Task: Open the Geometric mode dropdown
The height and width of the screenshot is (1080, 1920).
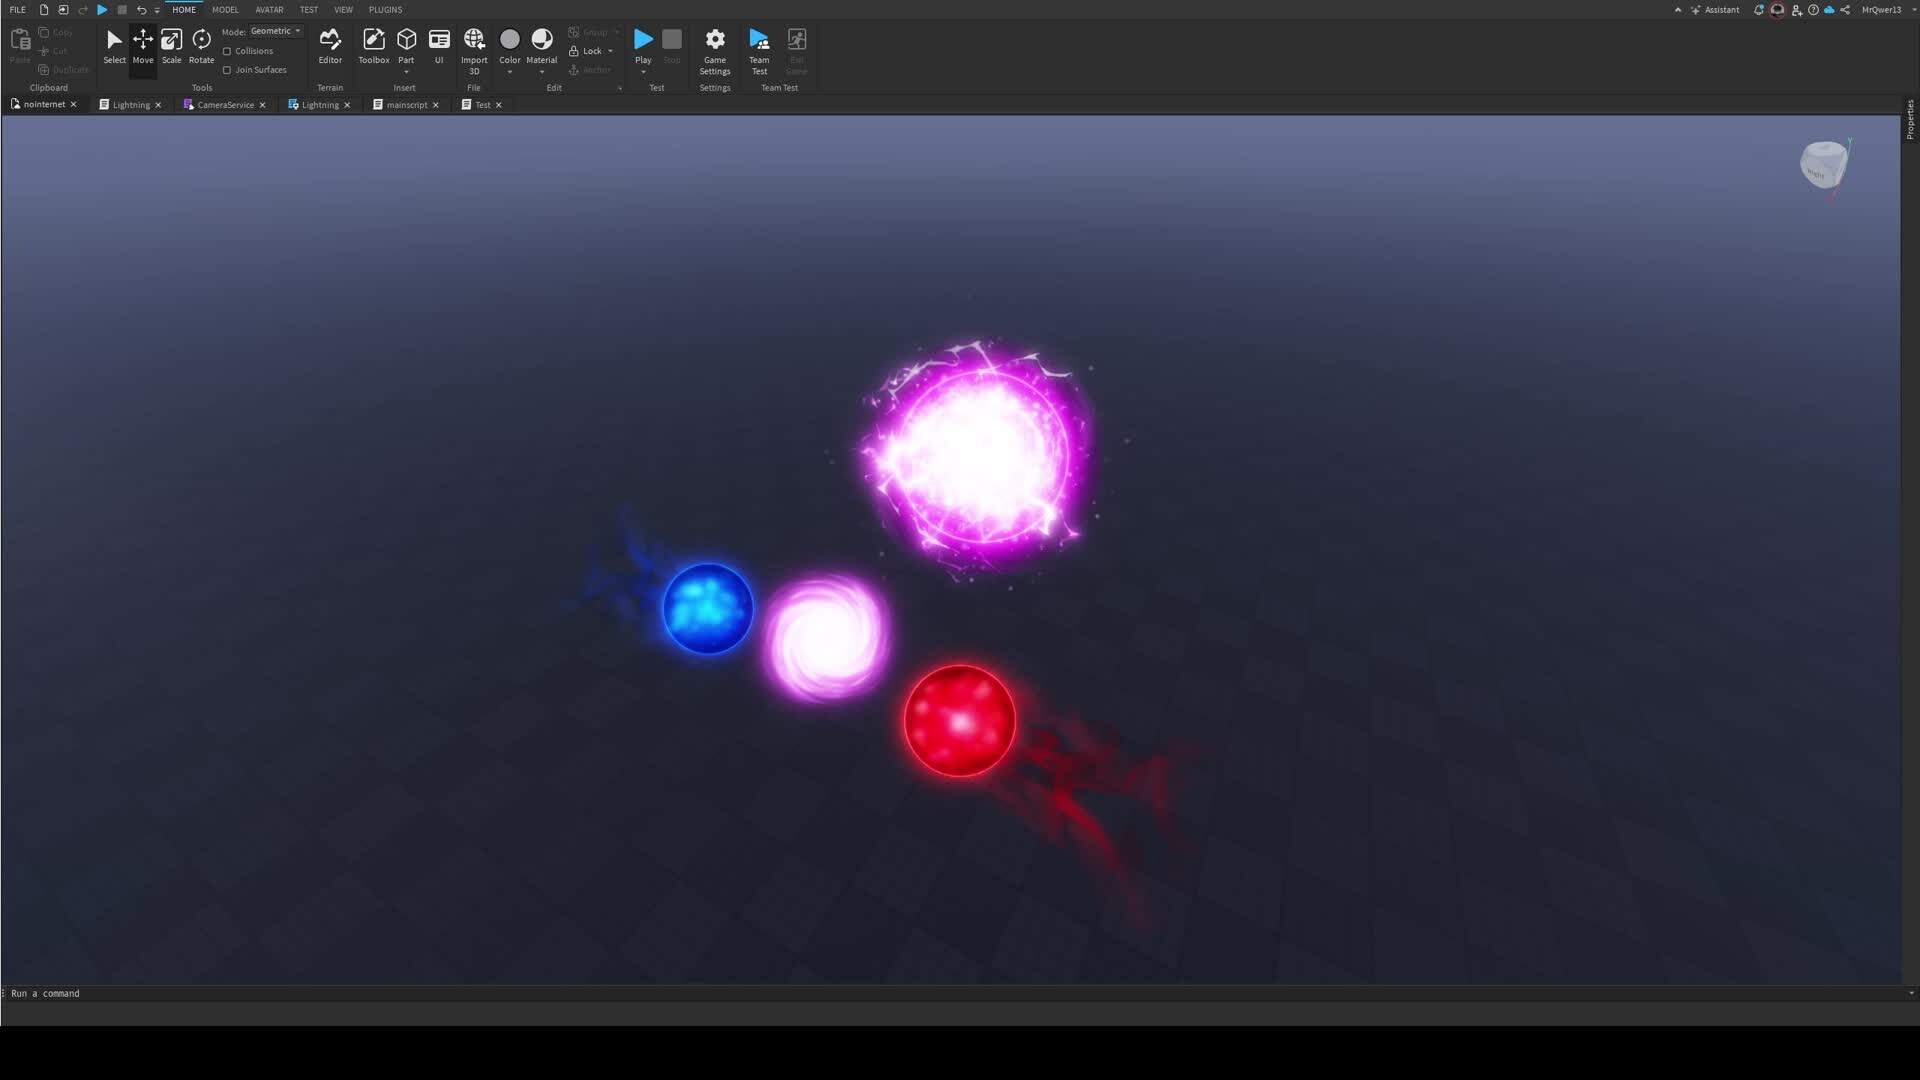Action: click(275, 31)
